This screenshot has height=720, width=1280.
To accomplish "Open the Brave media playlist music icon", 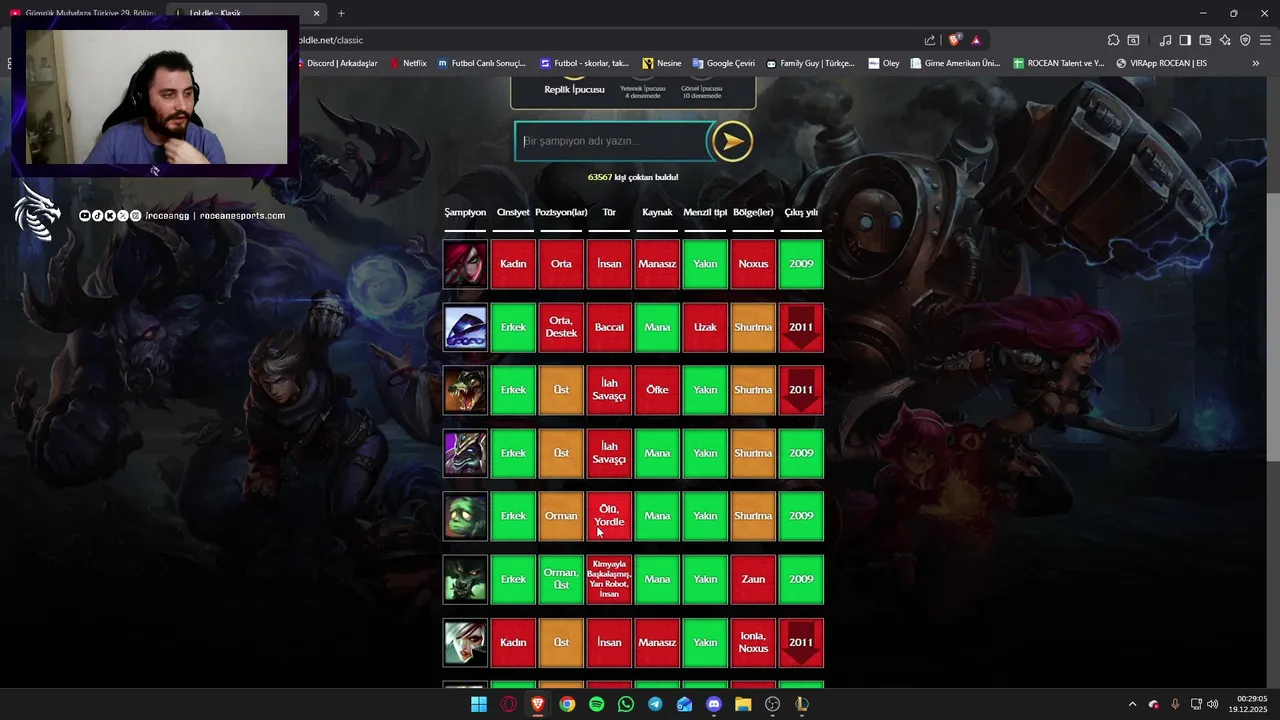I will tap(1165, 40).
